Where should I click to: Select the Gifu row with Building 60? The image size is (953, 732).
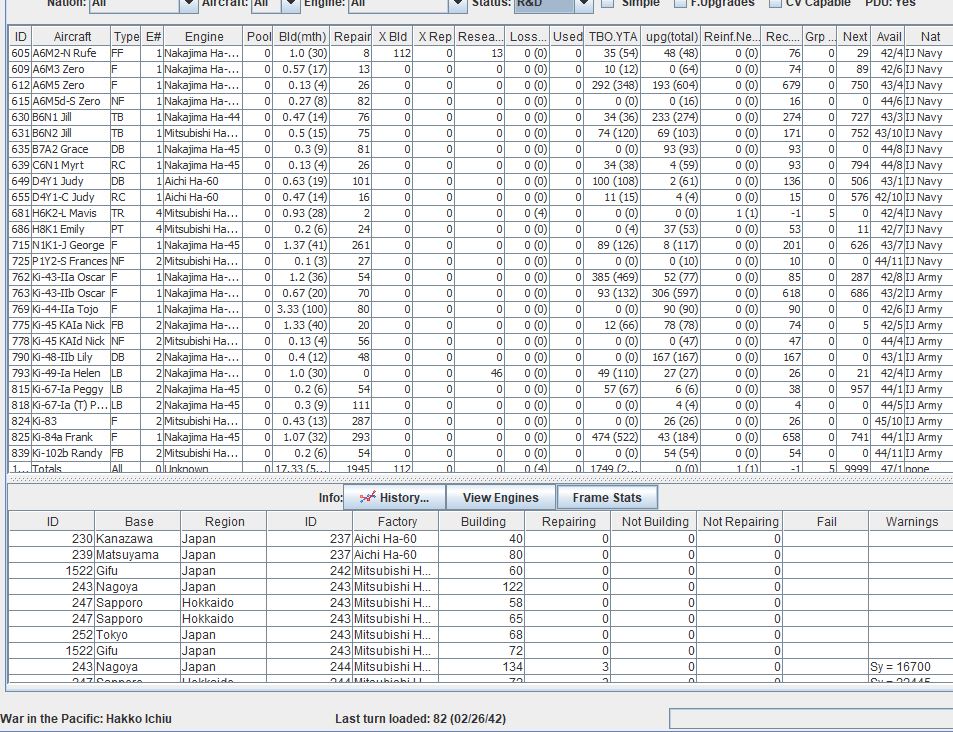point(481,571)
